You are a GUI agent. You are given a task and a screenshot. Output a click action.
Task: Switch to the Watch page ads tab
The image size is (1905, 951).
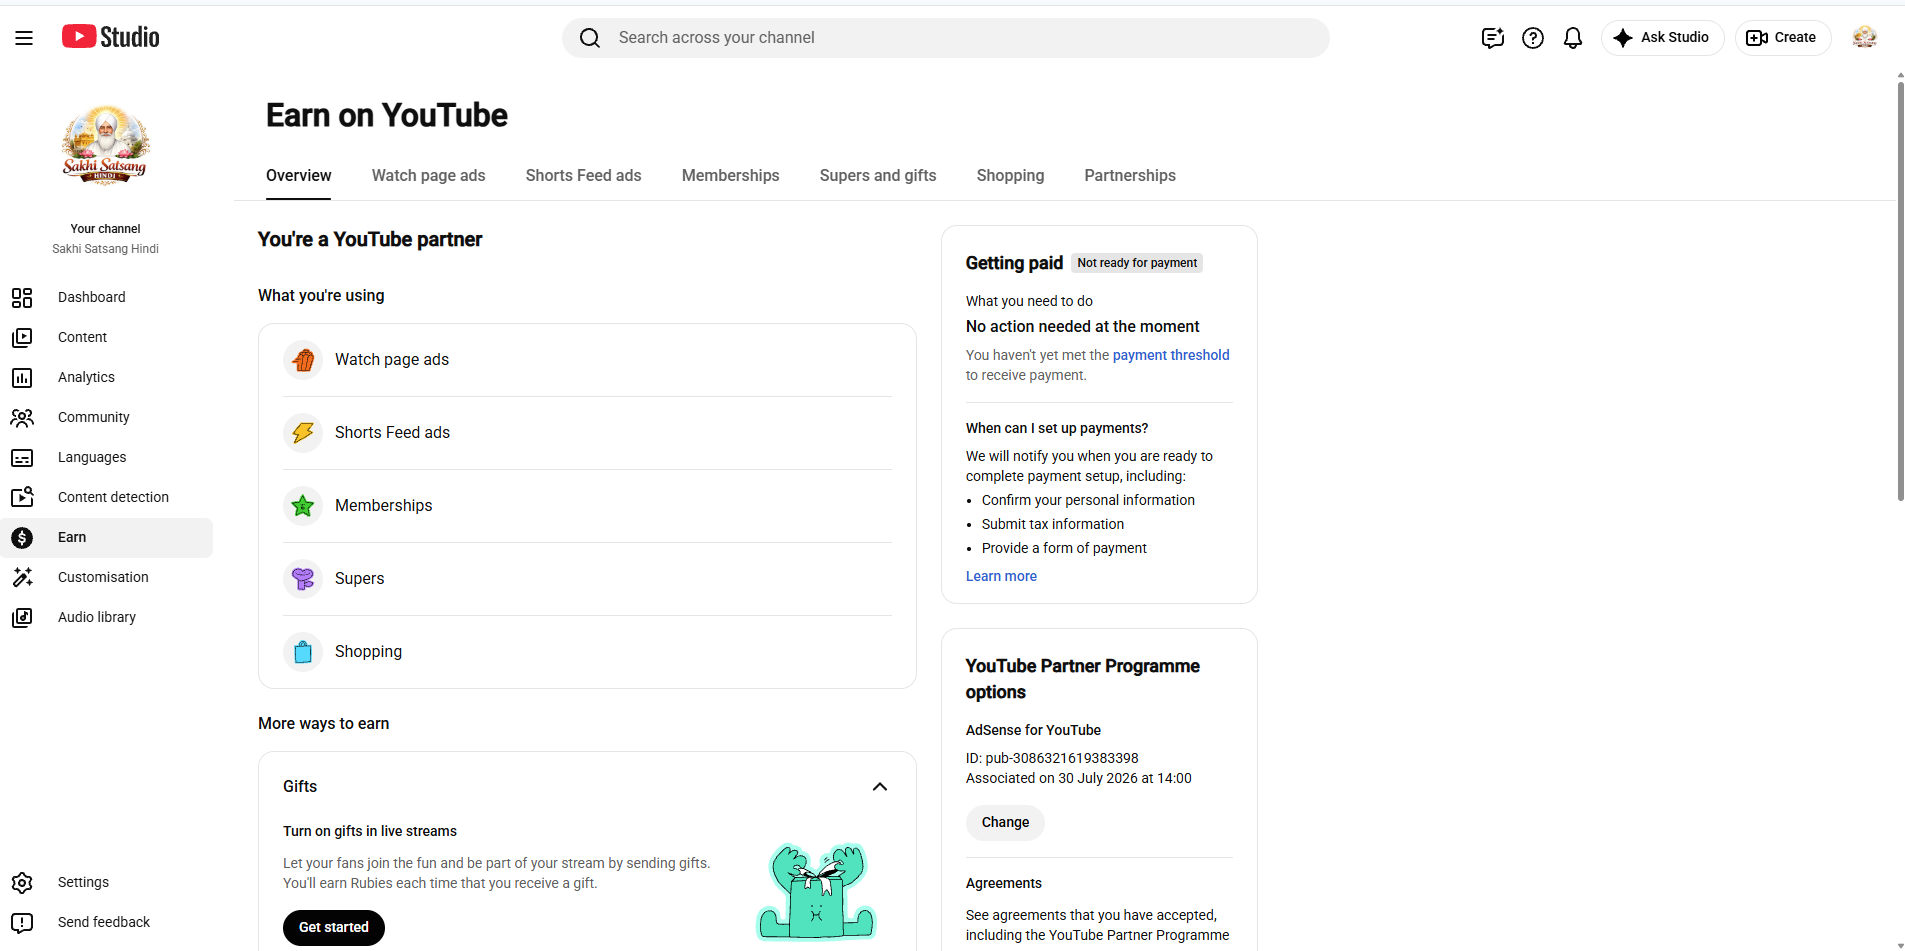[x=428, y=176]
